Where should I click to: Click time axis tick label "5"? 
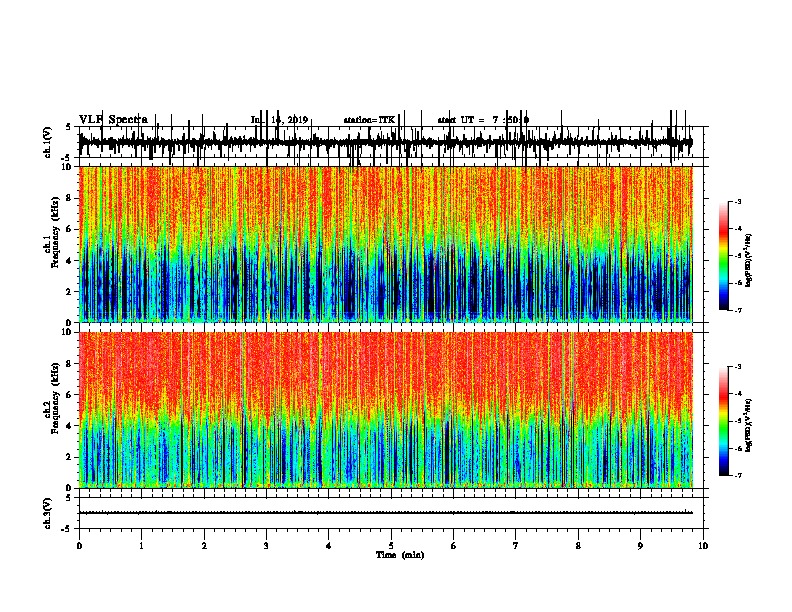point(391,546)
